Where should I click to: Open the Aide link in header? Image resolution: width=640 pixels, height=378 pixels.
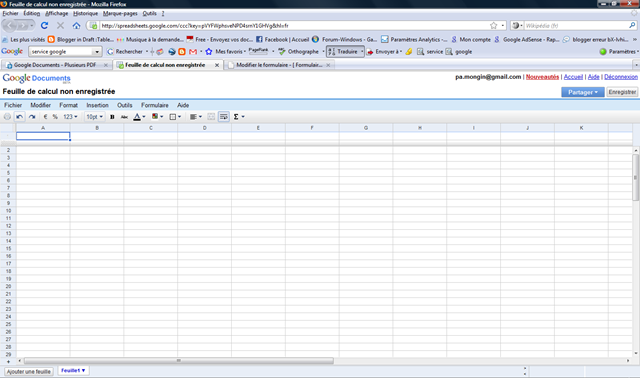point(593,77)
